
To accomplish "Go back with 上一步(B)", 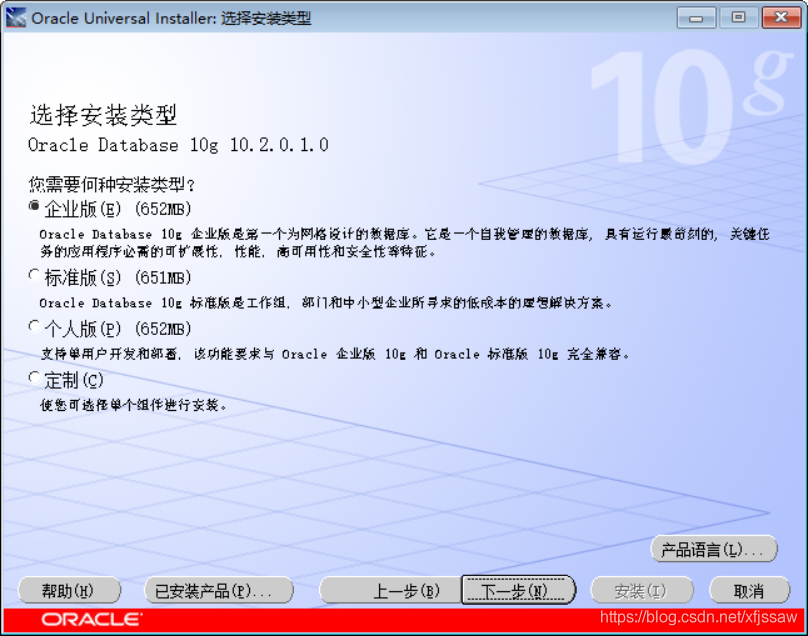I will tap(391, 591).
